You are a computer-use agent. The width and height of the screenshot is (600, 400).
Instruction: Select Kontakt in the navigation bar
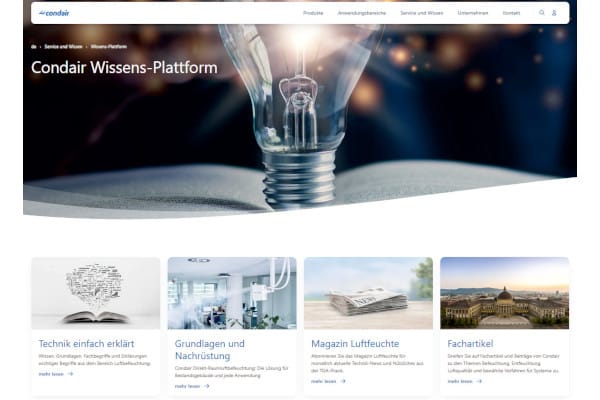tap(511, 13)
